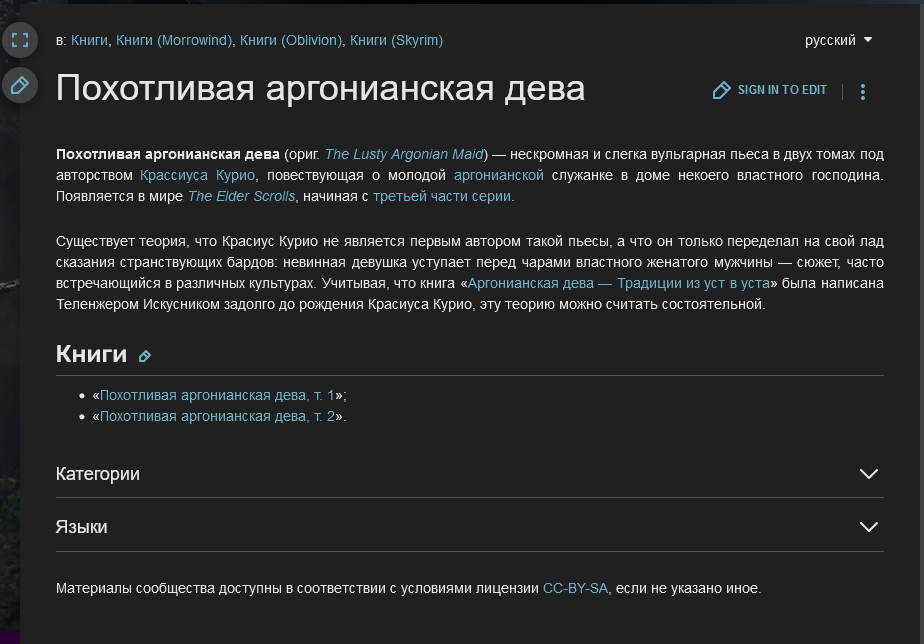Click the page title Похотливая аргонианская дева
The height and width of the screenshot is (644, 924).
321,88
